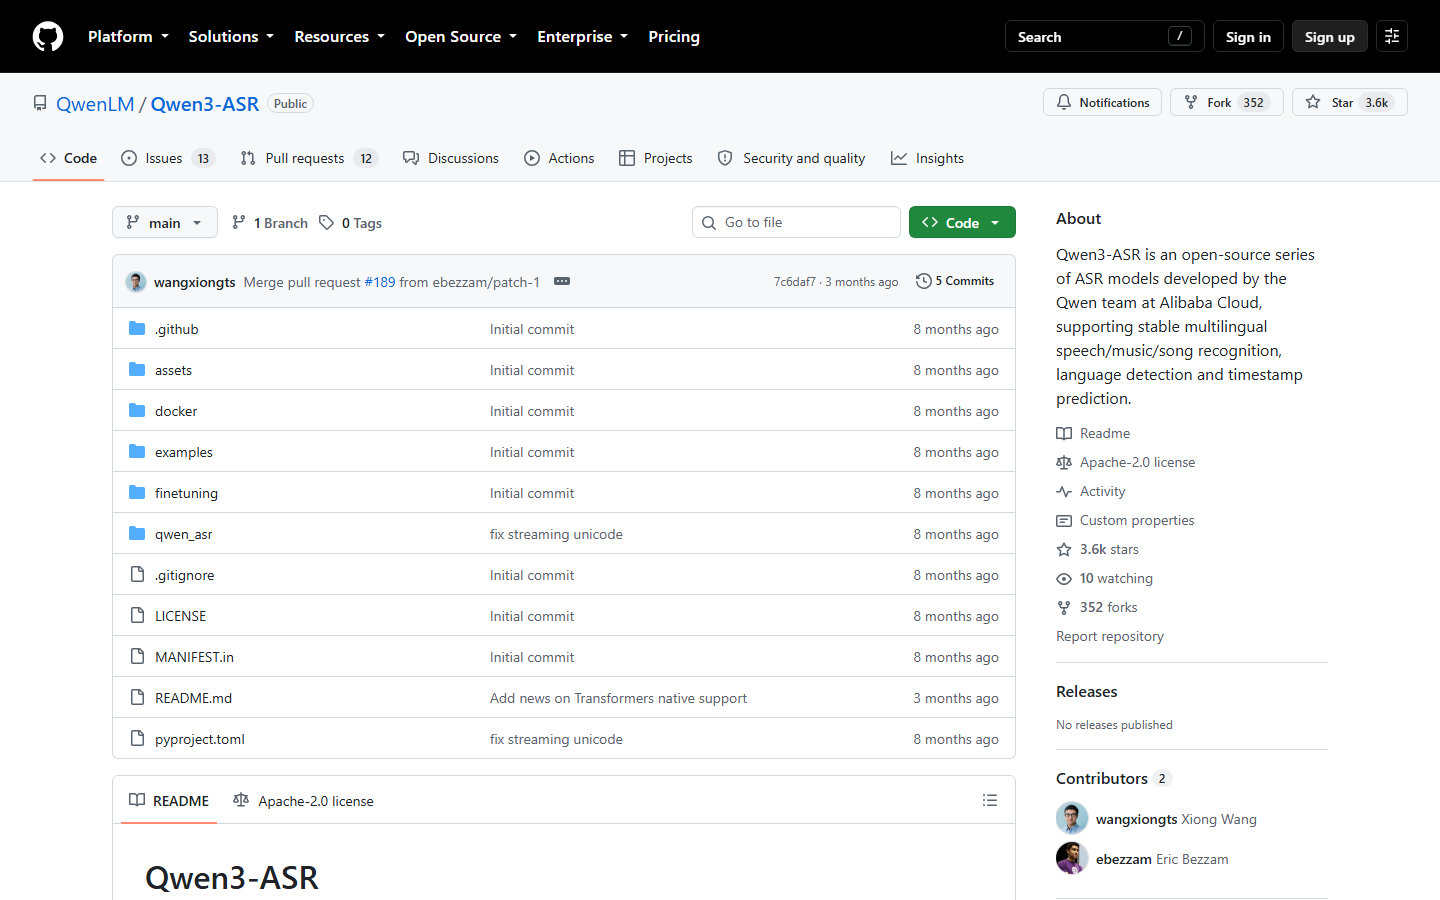Click the 0 Tags tag icon
1440x900 pixels.
point(326,223)
